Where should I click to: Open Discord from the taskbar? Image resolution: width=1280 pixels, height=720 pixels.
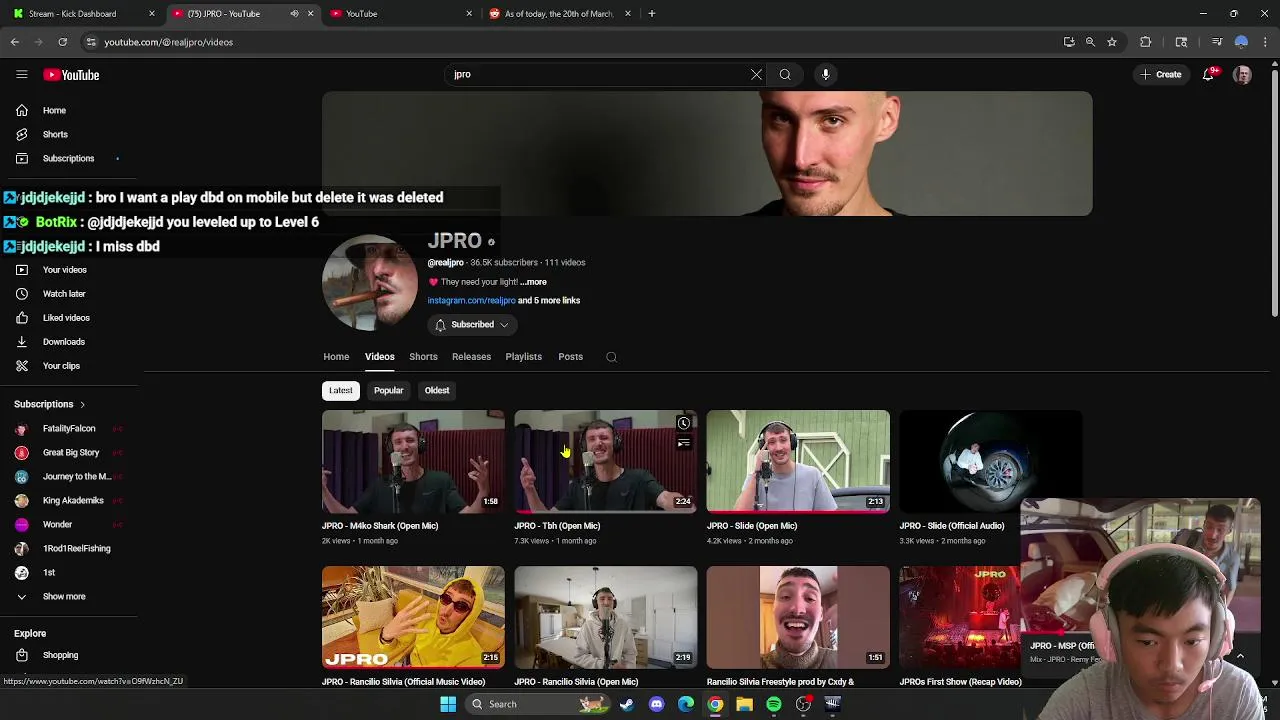tap(656, 704)
